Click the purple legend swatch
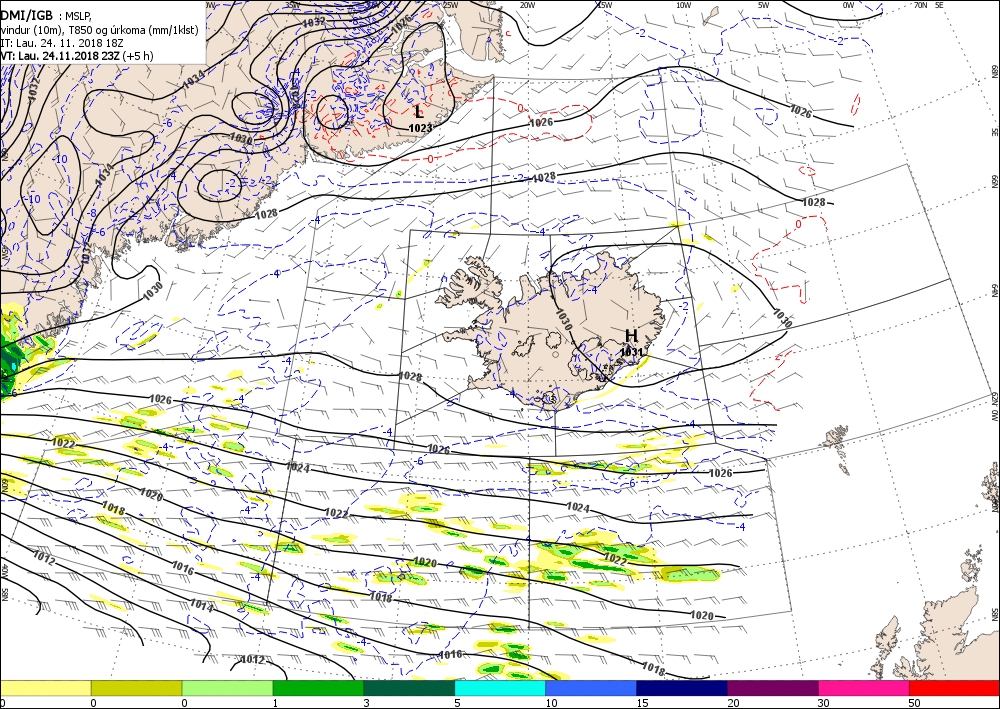The image size is (1000, 709). point(772,688)
